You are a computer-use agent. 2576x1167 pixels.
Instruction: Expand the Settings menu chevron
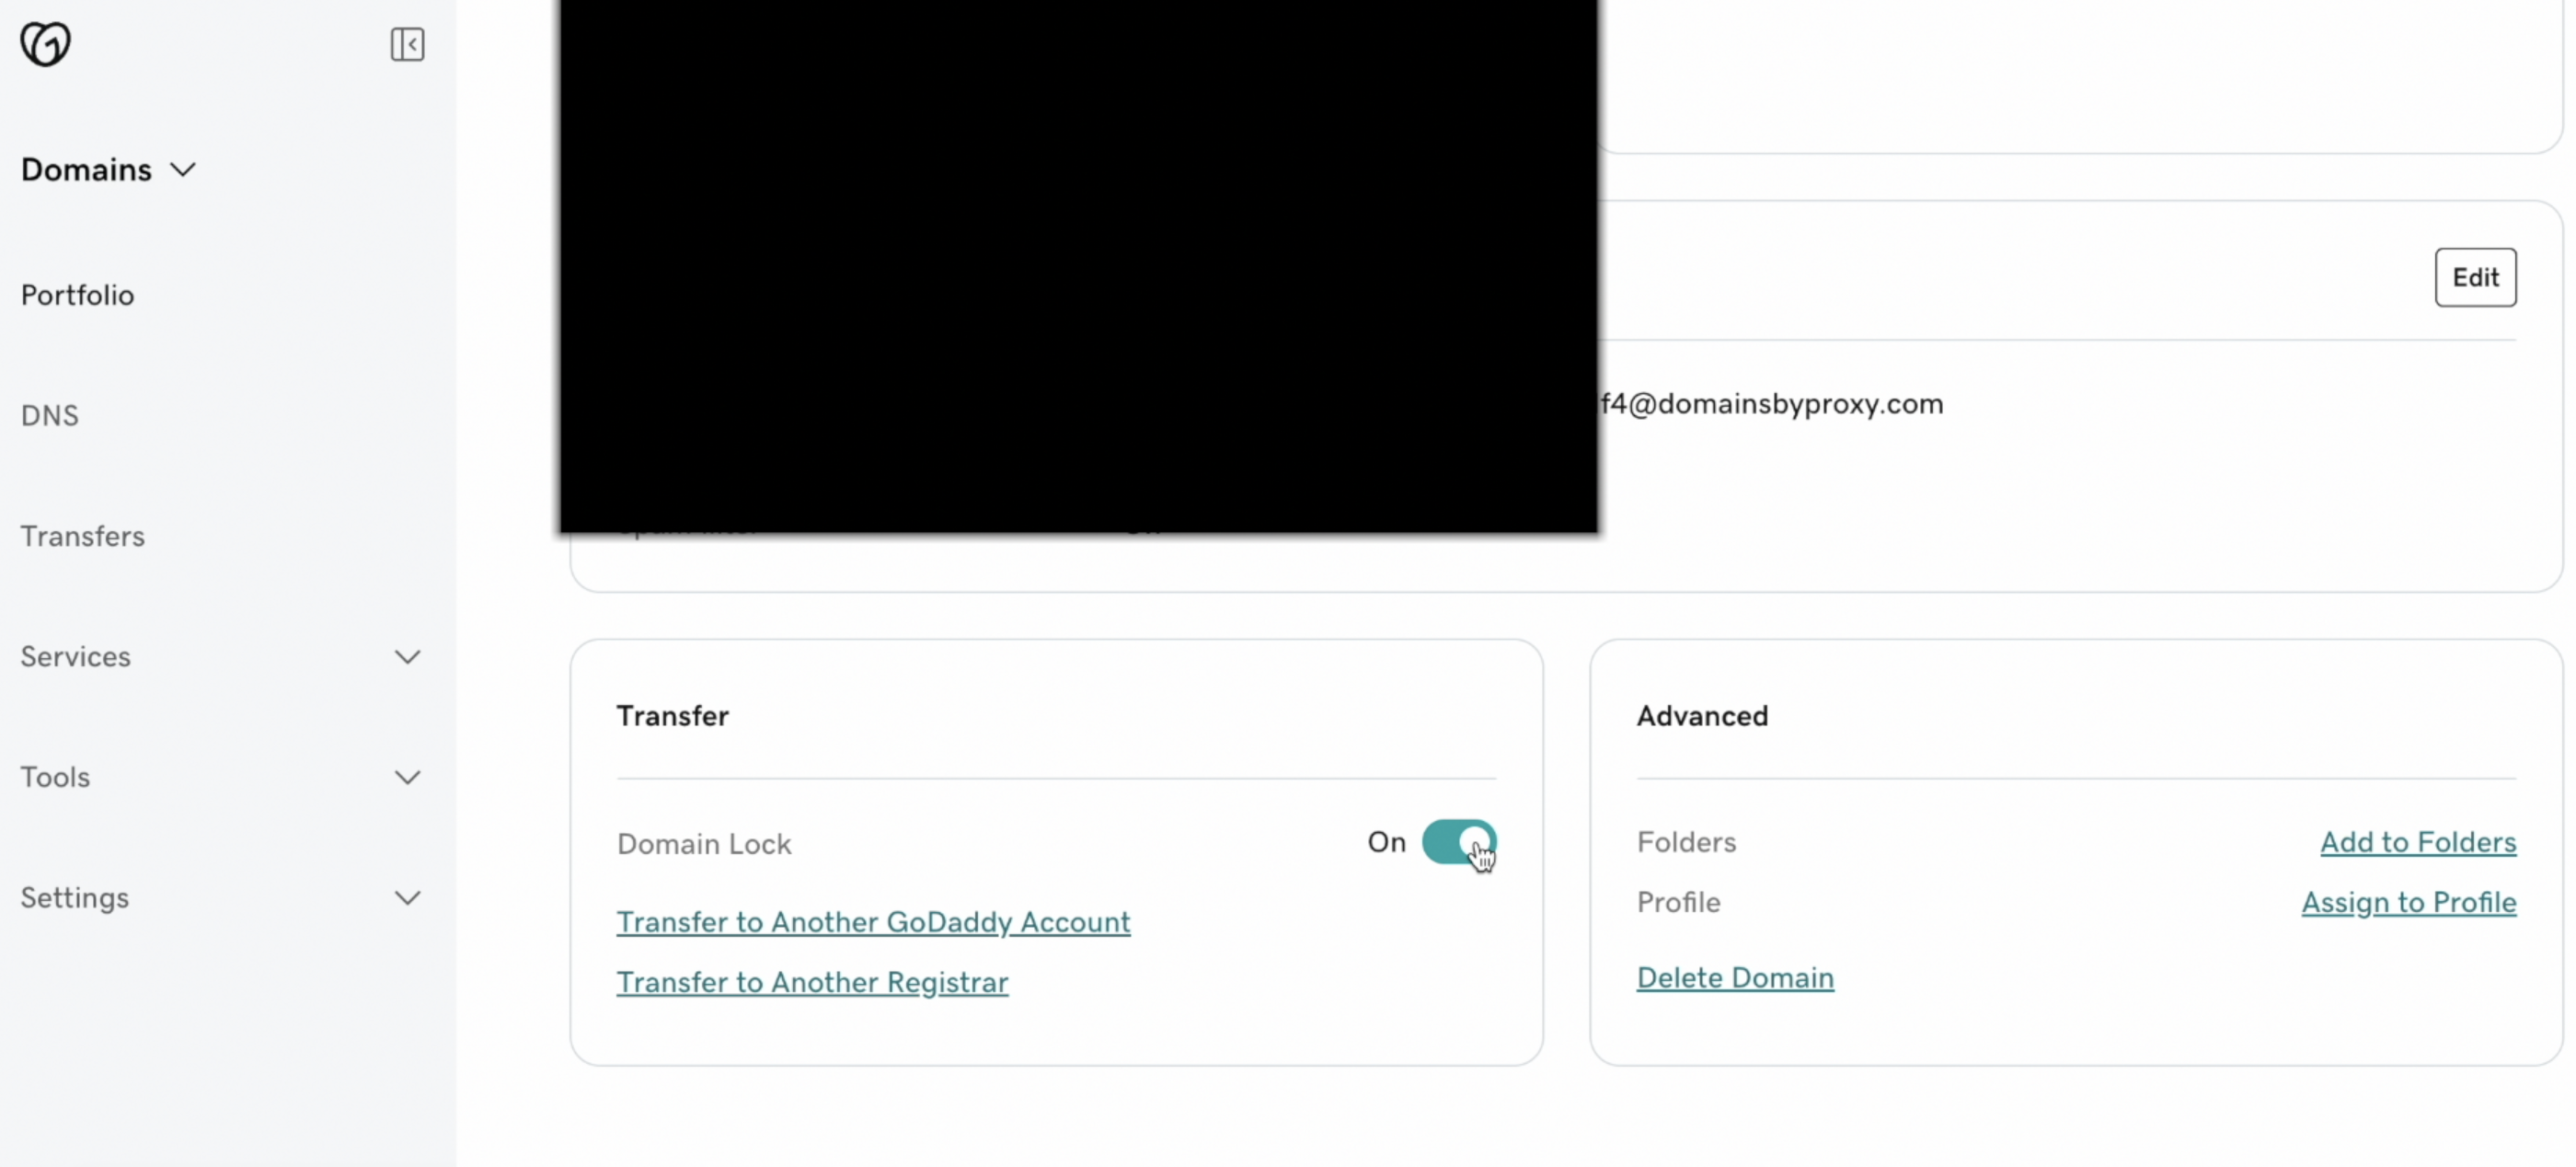point(407,898)
